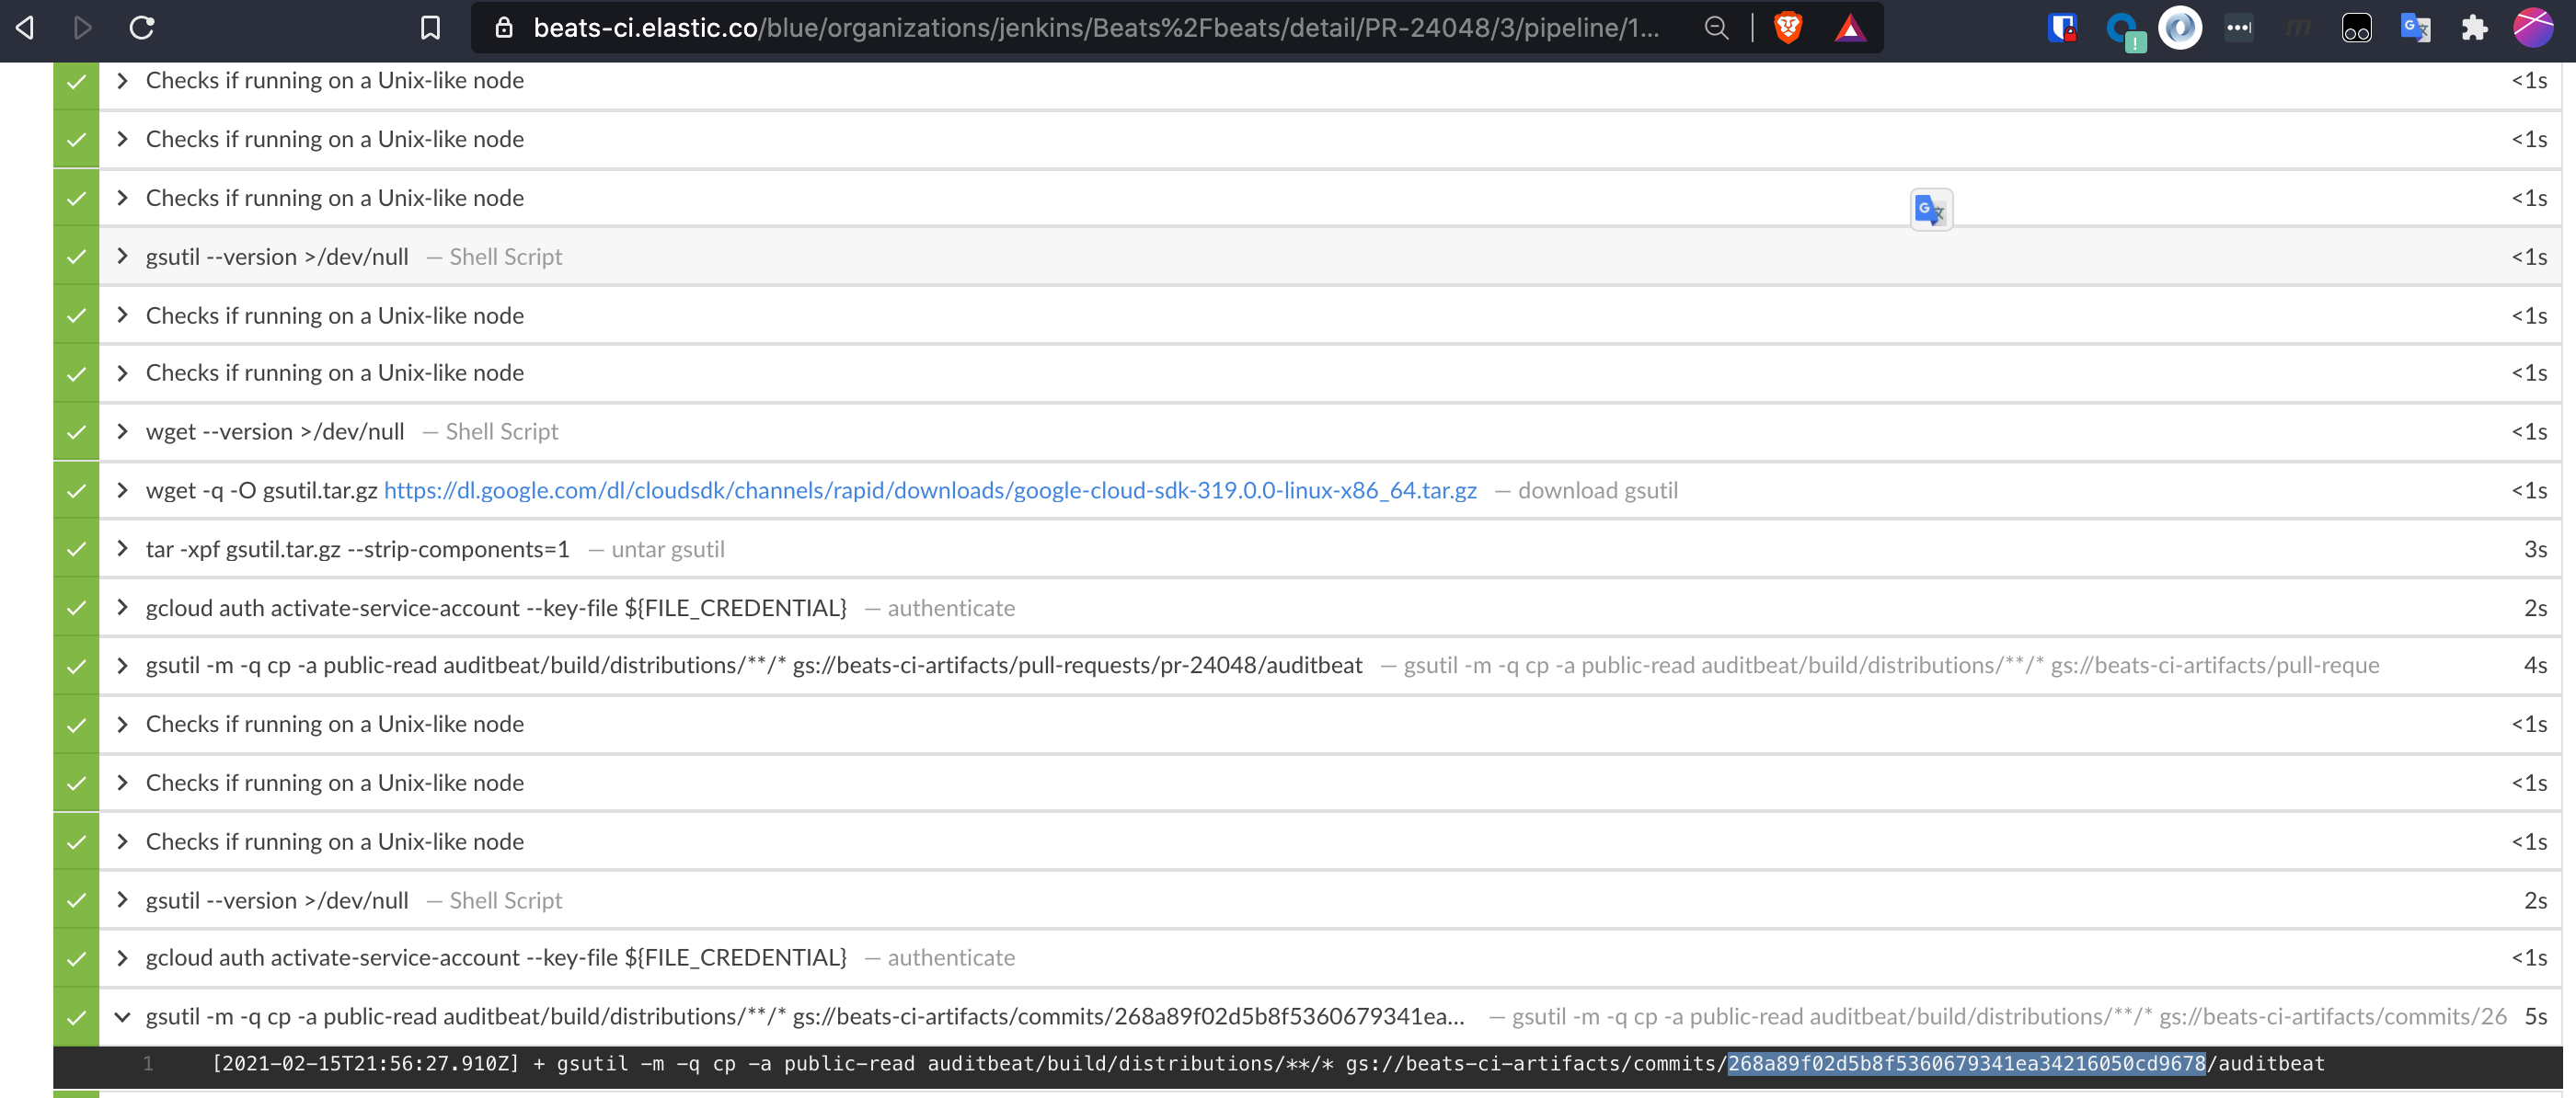Open the Google Translate toolbar extension
The width and height of the screenshot is (2576, 1098).
click(x=2414, y=28)
